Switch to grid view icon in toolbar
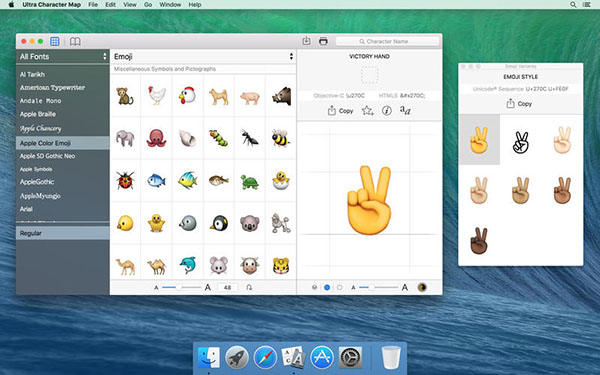 coord(55,41)
